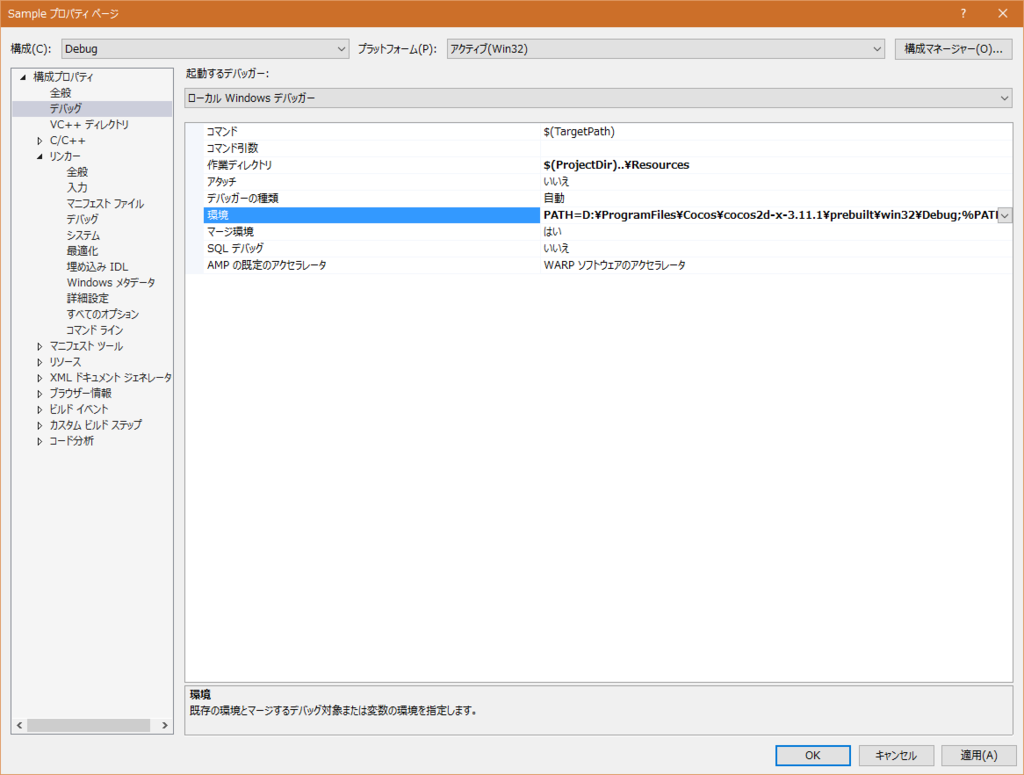Select コマンド ライン in the tree

[x=95, y=330]
